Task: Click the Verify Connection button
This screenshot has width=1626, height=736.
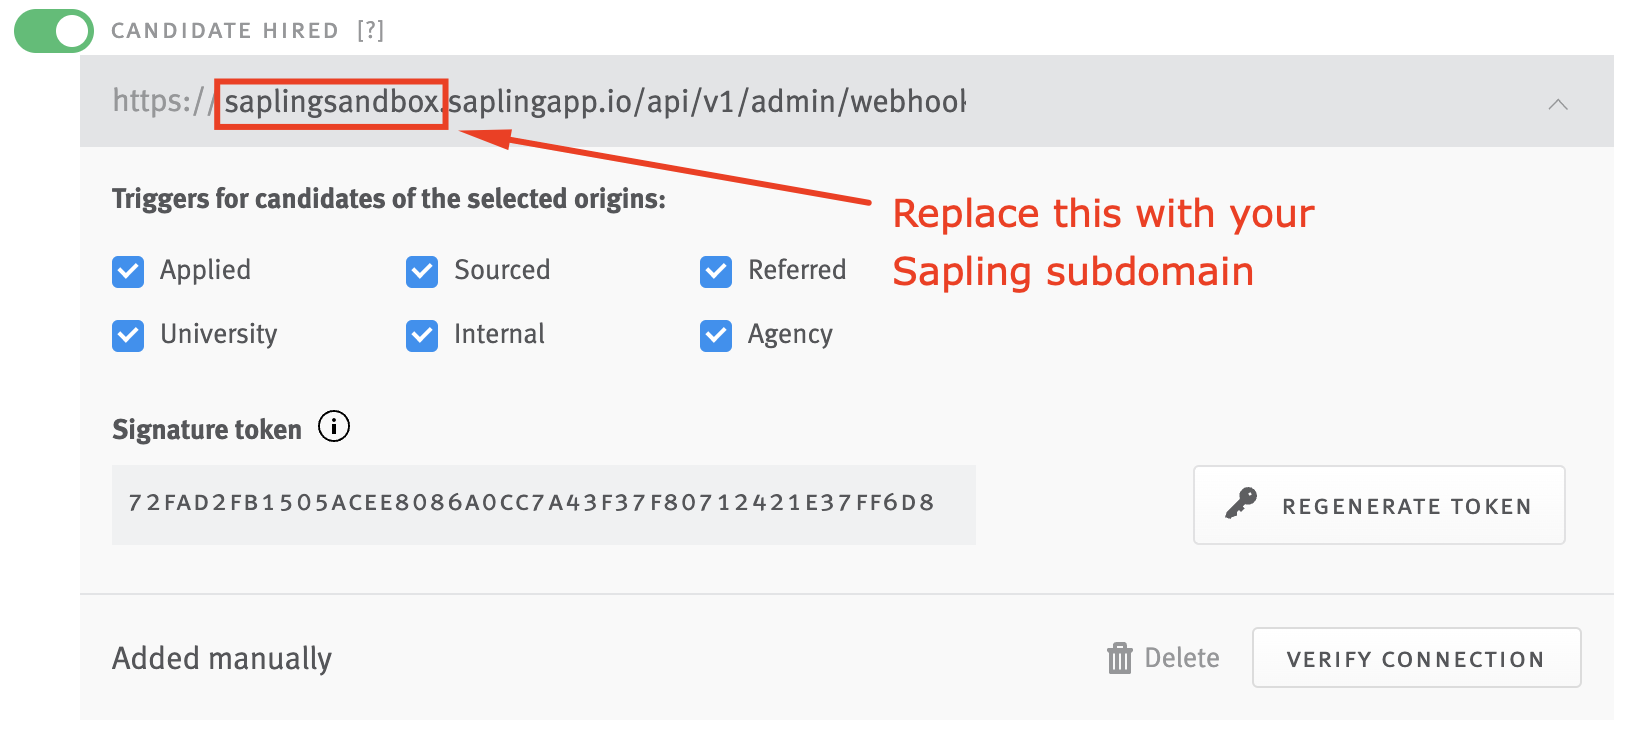Action: pyautogui.click(x=1416, y=658)
